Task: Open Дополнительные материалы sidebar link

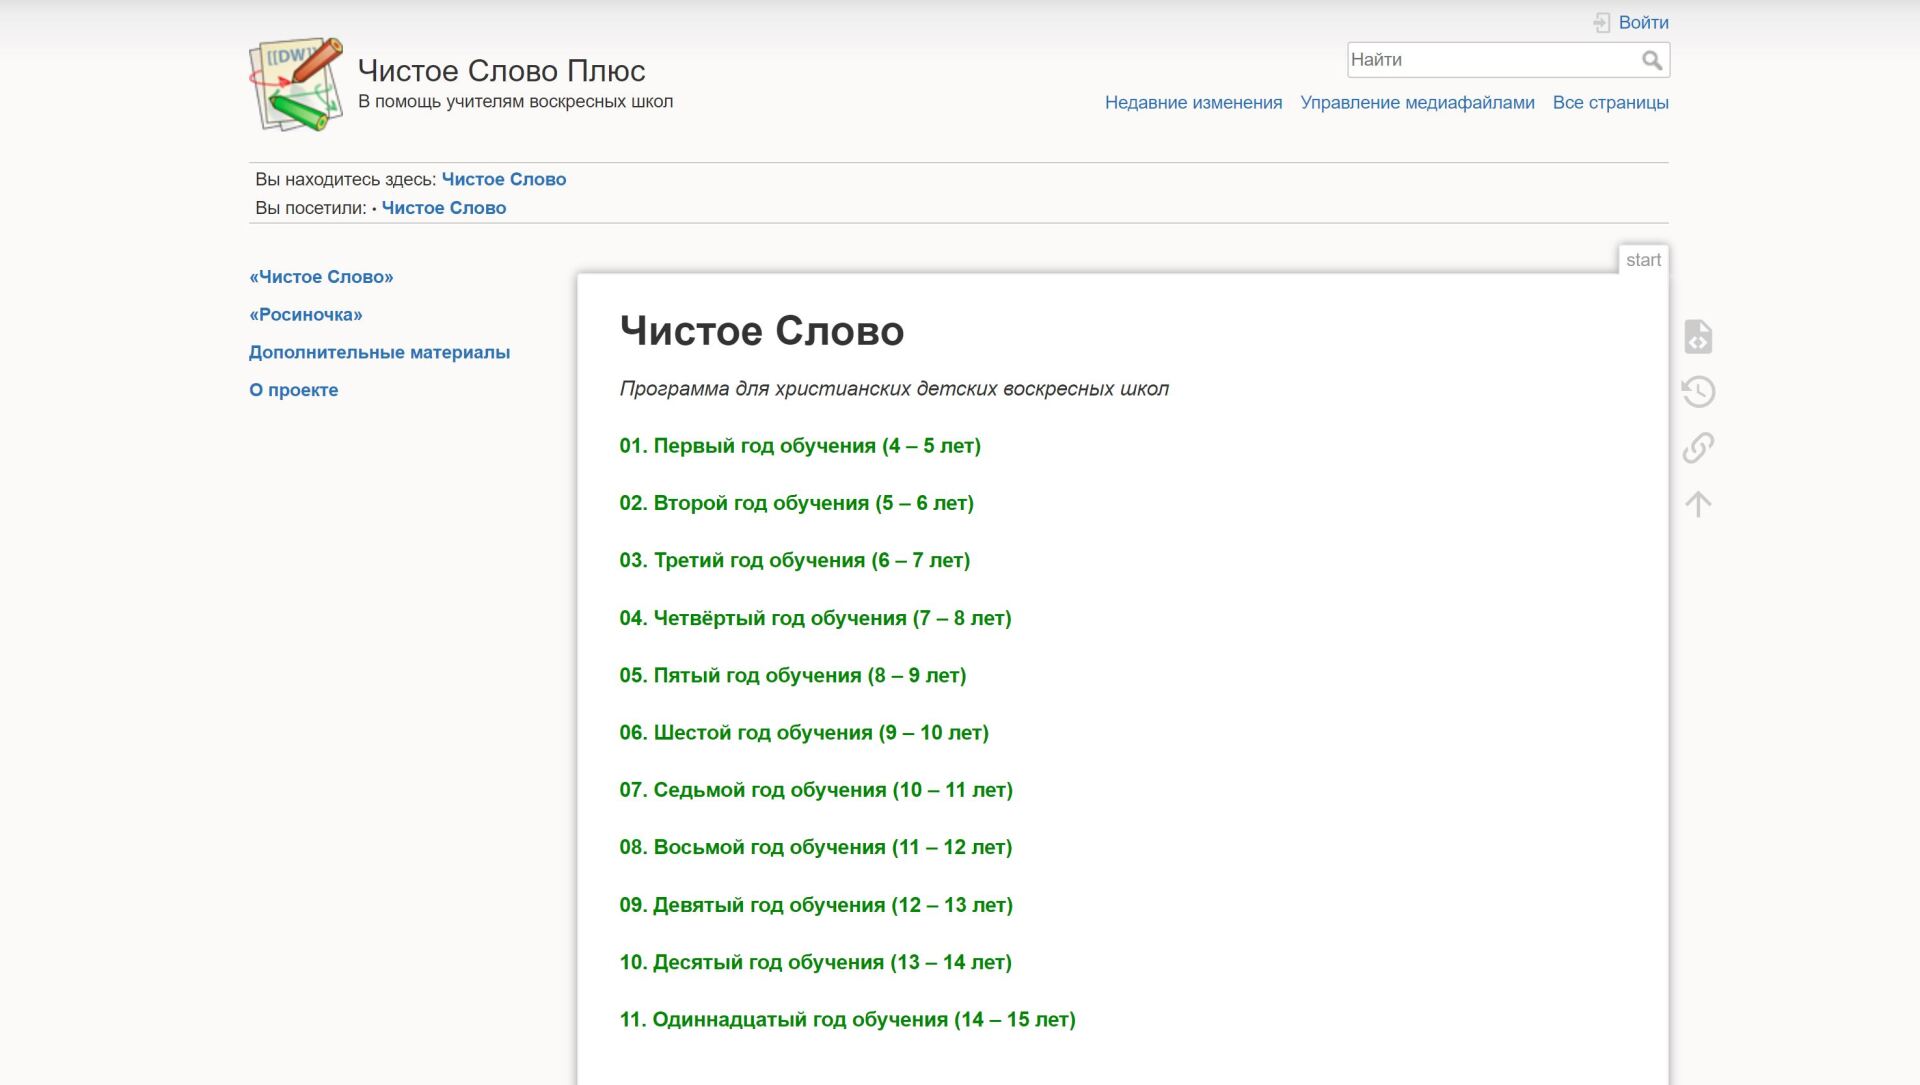Action: [379, 352]
